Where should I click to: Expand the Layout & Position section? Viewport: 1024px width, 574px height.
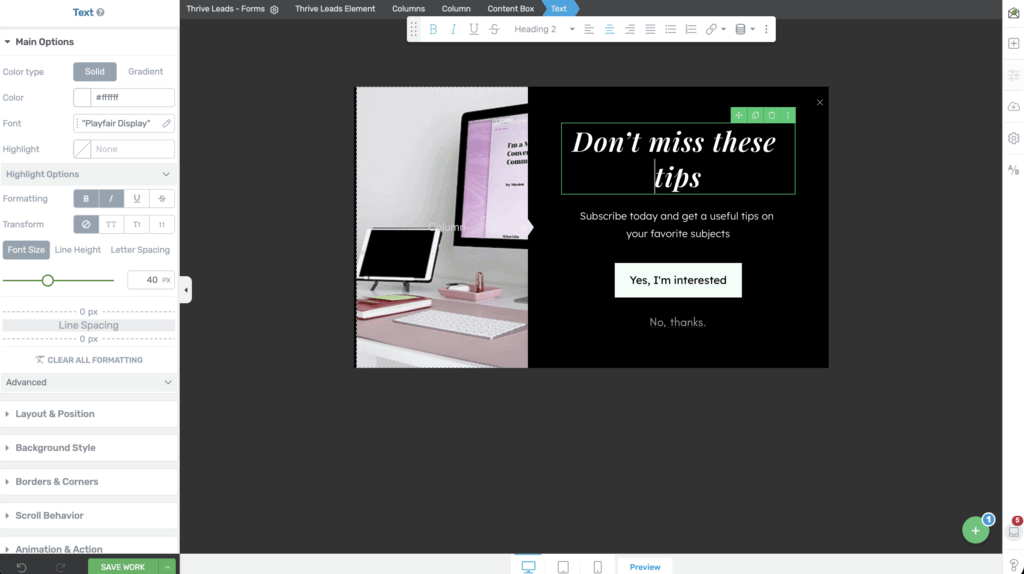(x=55, y=414)
